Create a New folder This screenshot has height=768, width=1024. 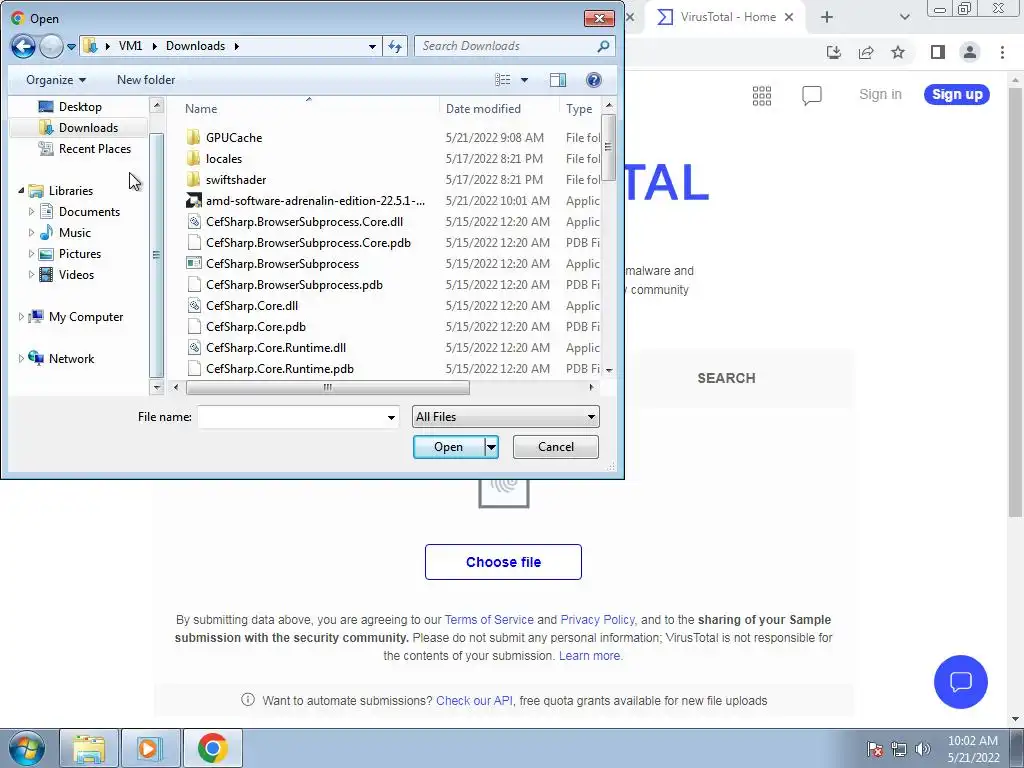pos(146,80)
